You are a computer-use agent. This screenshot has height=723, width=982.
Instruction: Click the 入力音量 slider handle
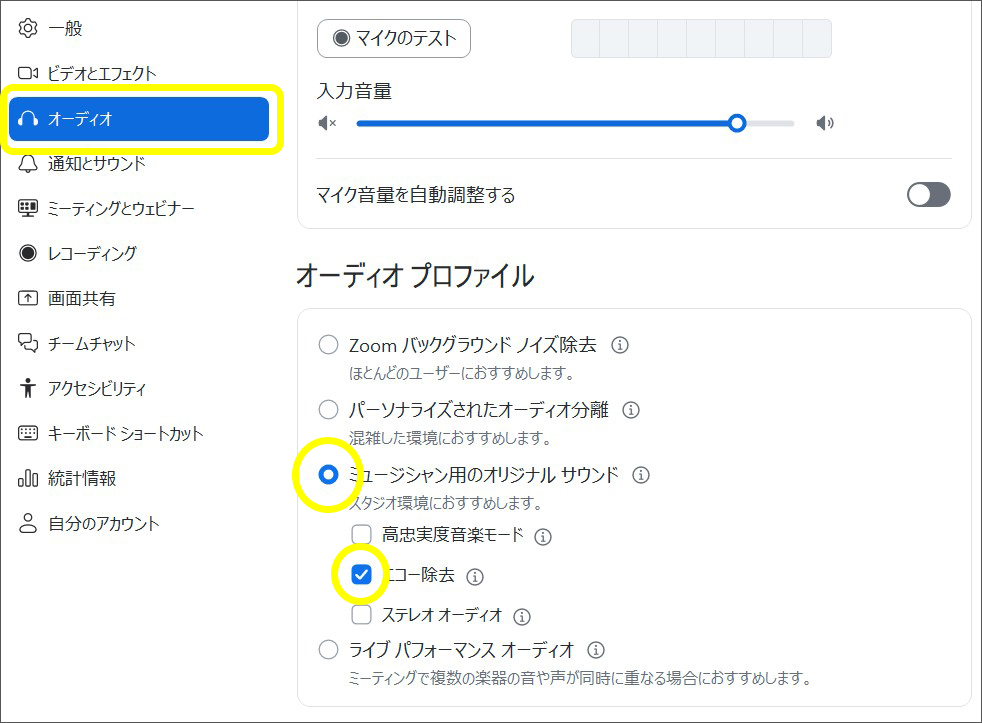737,123
